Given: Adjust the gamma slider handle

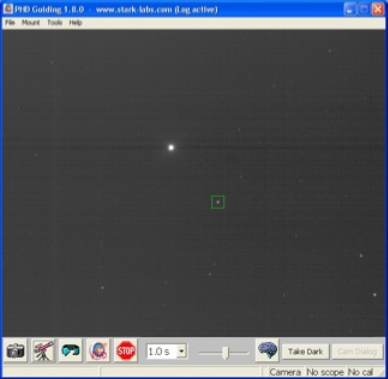Looking at the screenshot, I should click(226, 353).
